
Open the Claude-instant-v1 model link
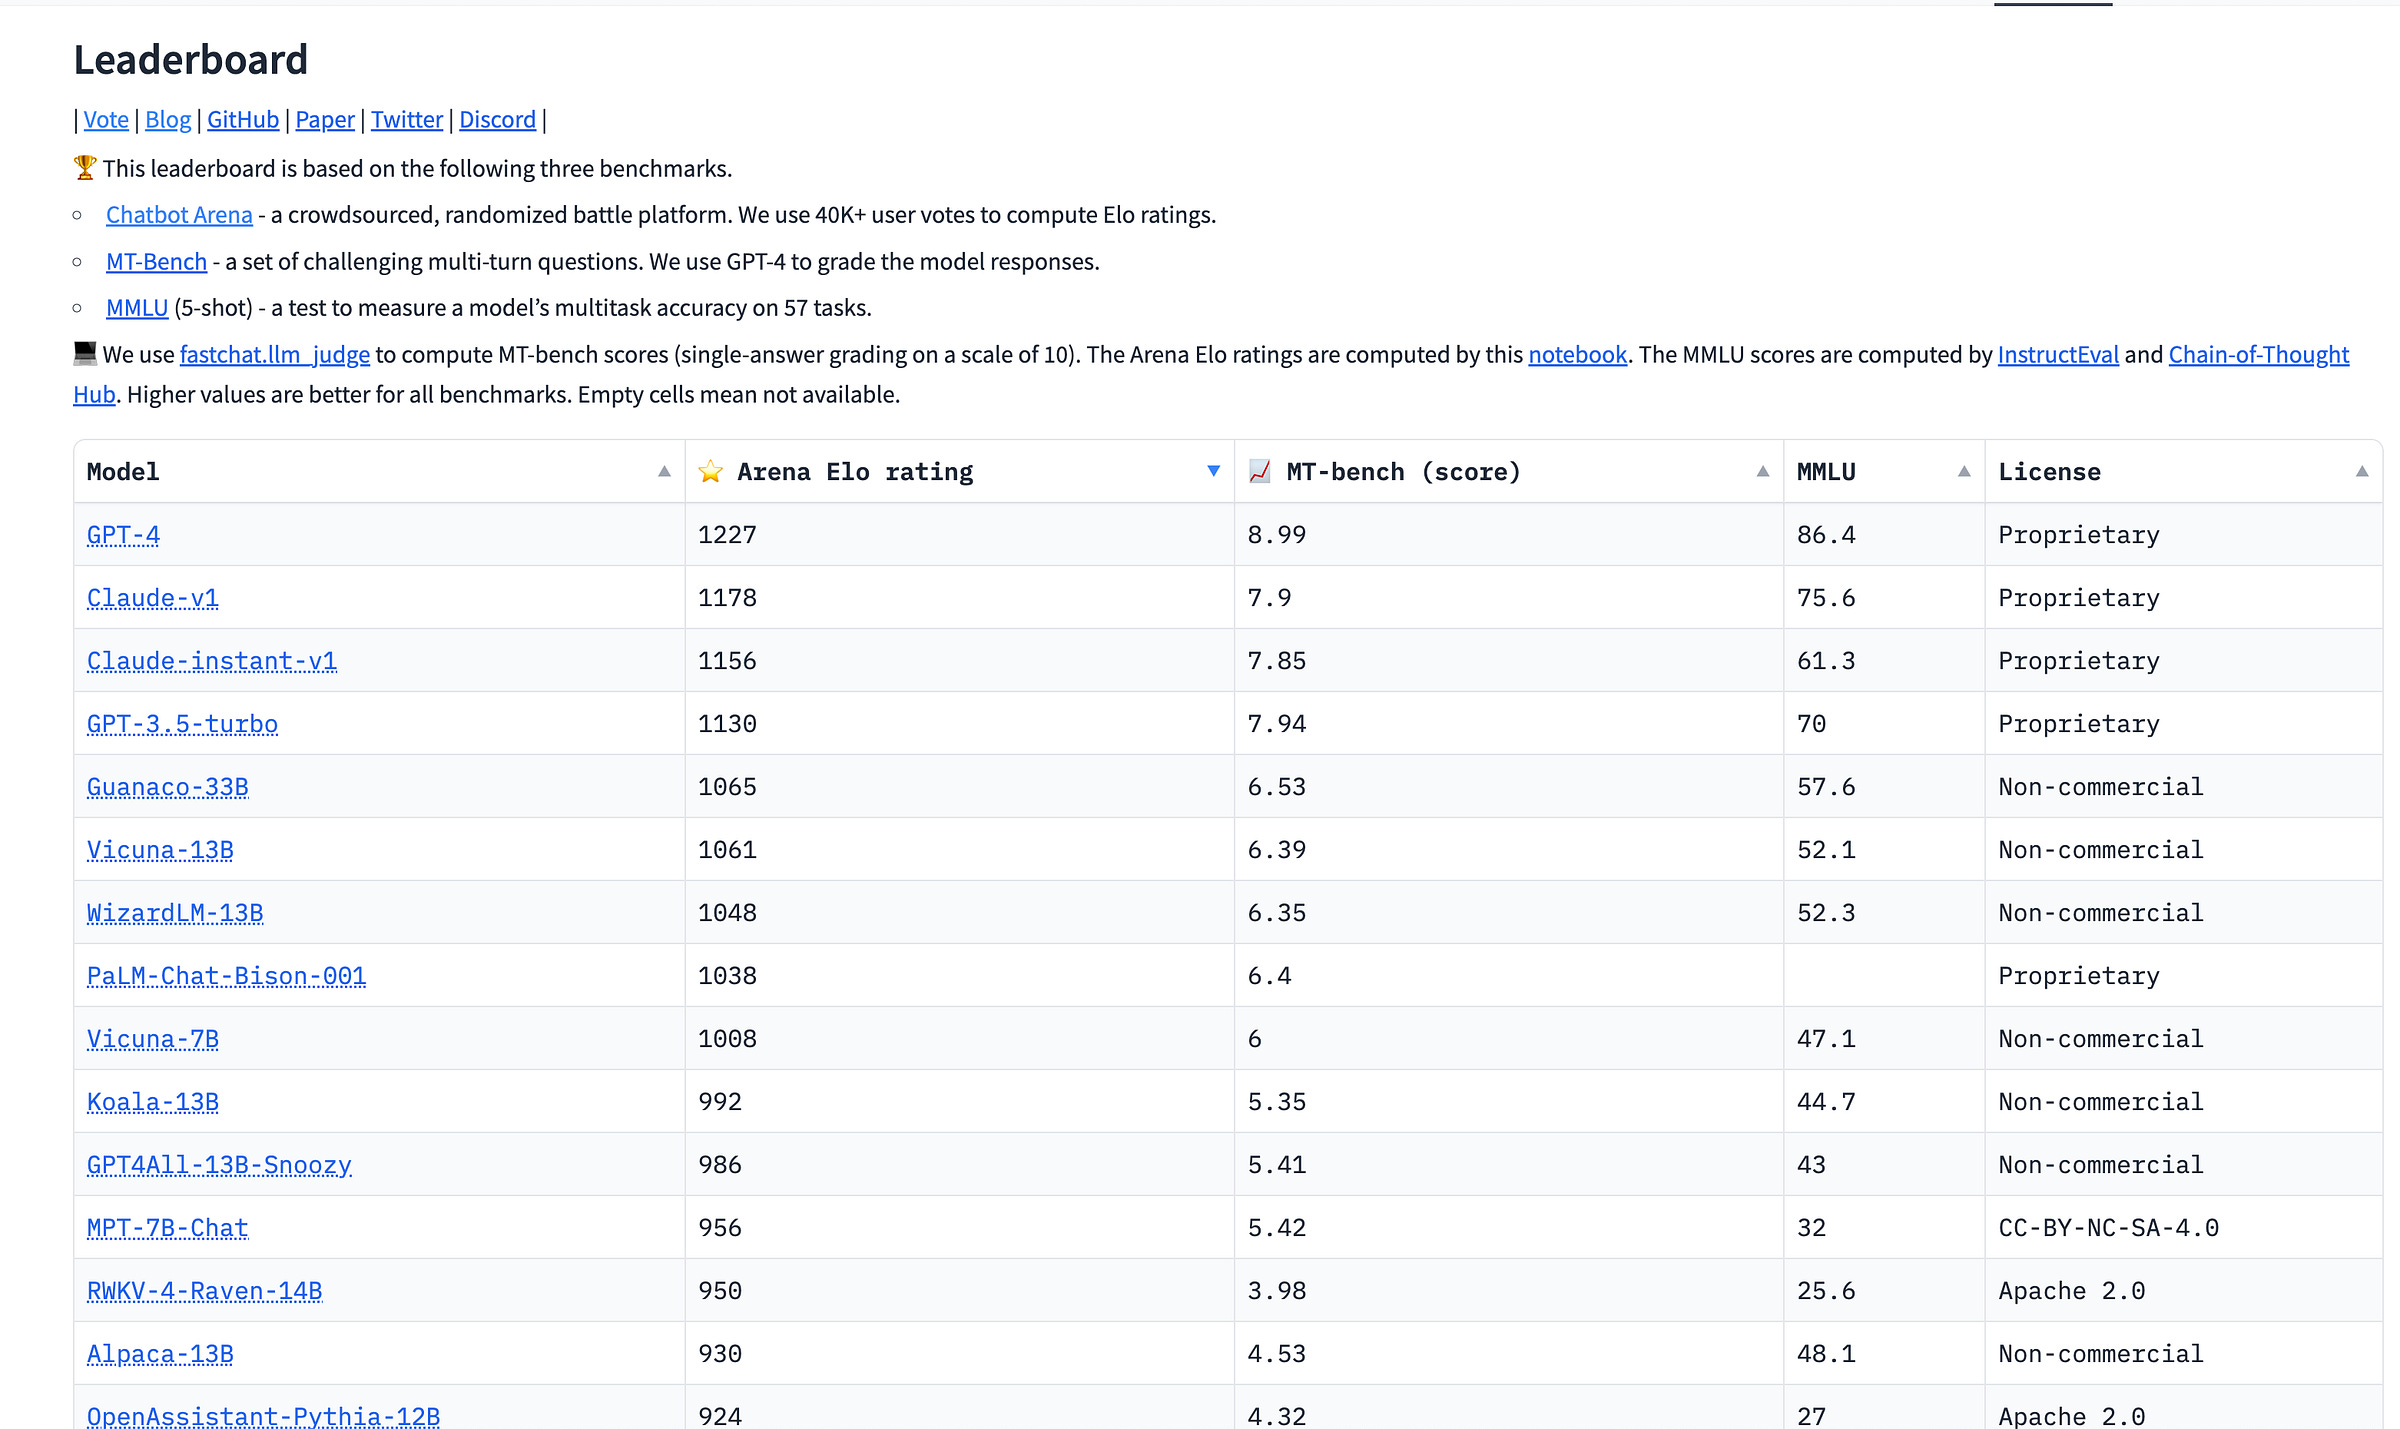coord(212,661)
